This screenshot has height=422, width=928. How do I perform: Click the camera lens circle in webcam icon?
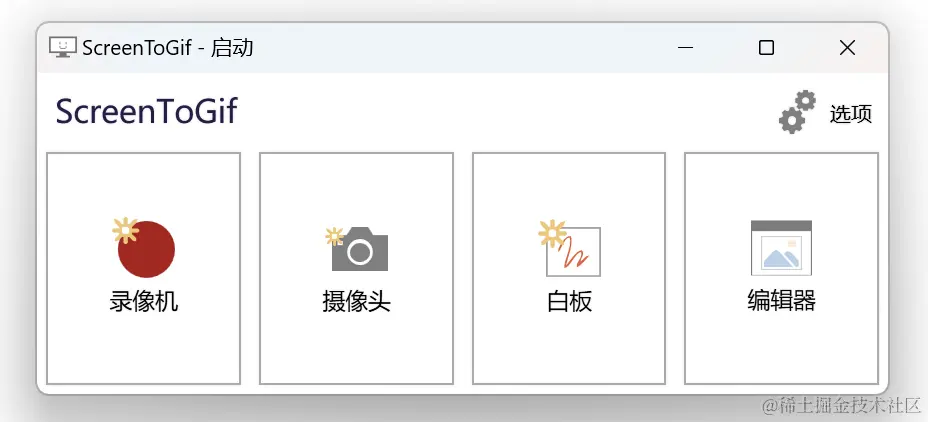[359, 253]
